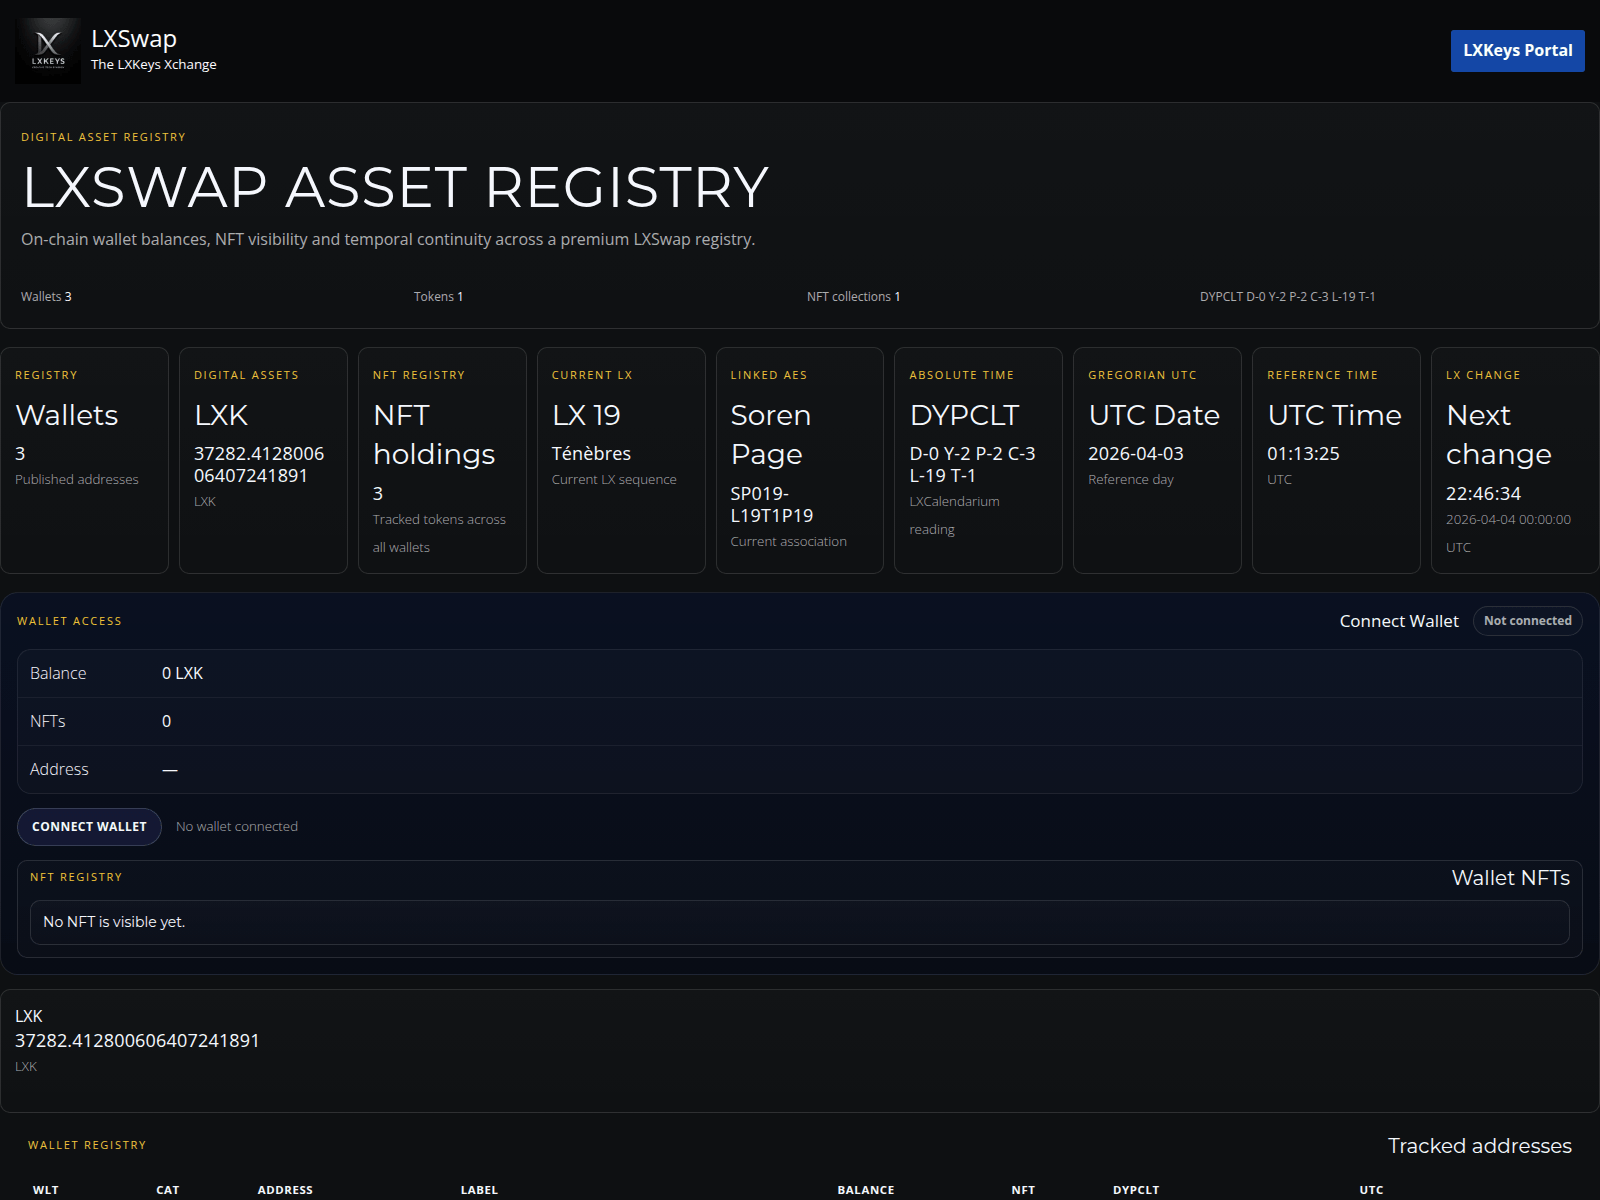The height and width of the screenshot is (1200, 1600).
Task: Click the '01:13:25' UTC time value
Action: click(1303, 454)
